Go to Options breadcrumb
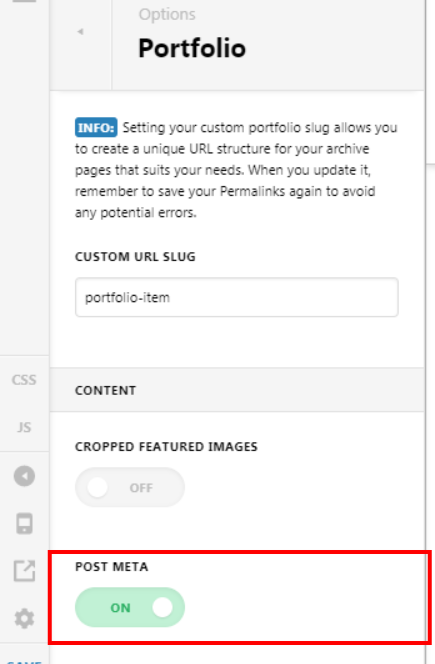The image size is (435, 664). click(x=167, y=14)
